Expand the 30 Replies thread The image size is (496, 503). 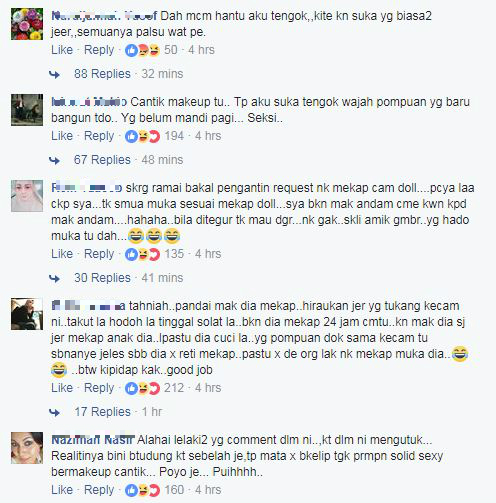point(102,278)
